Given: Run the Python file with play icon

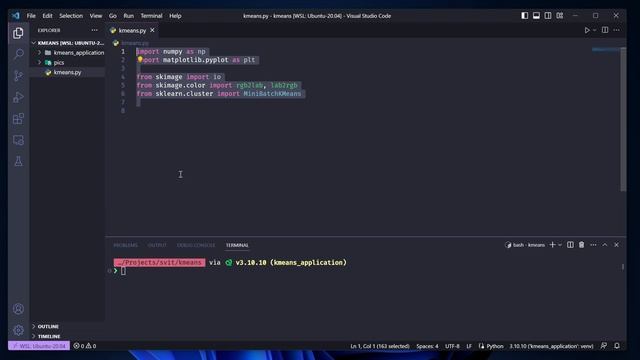Looking at the screenshot, I should coord(587,30).
